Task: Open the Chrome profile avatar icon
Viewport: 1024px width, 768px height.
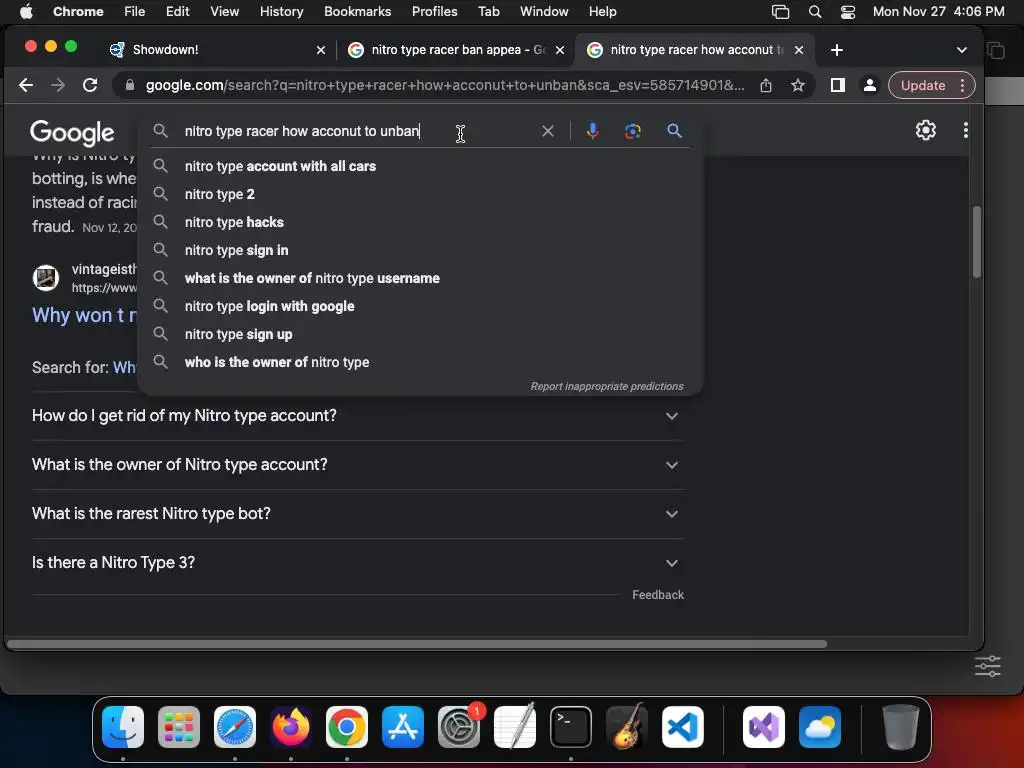Action: pyautogui.click(x=870, y=85)
